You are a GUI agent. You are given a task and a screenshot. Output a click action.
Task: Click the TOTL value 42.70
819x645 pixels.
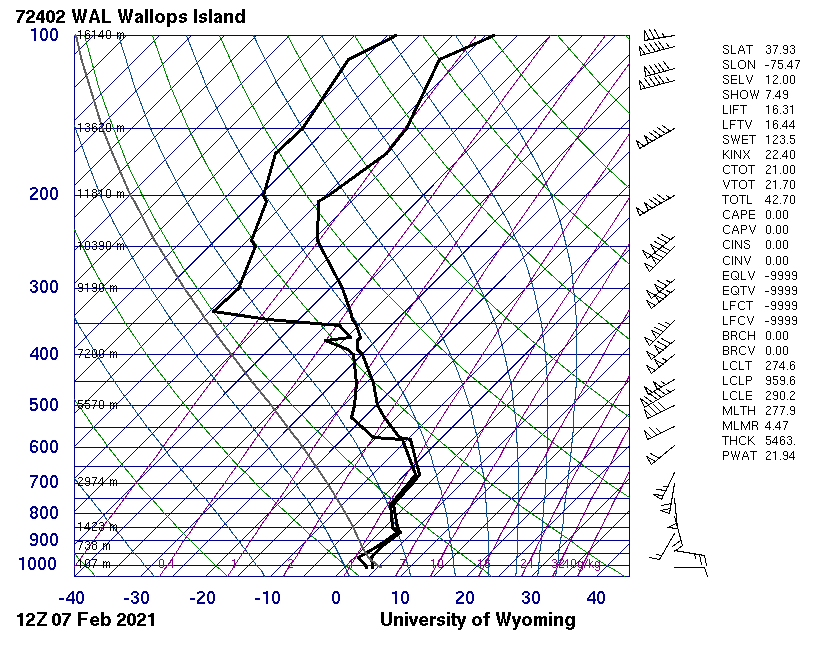[x=780, y=200]
